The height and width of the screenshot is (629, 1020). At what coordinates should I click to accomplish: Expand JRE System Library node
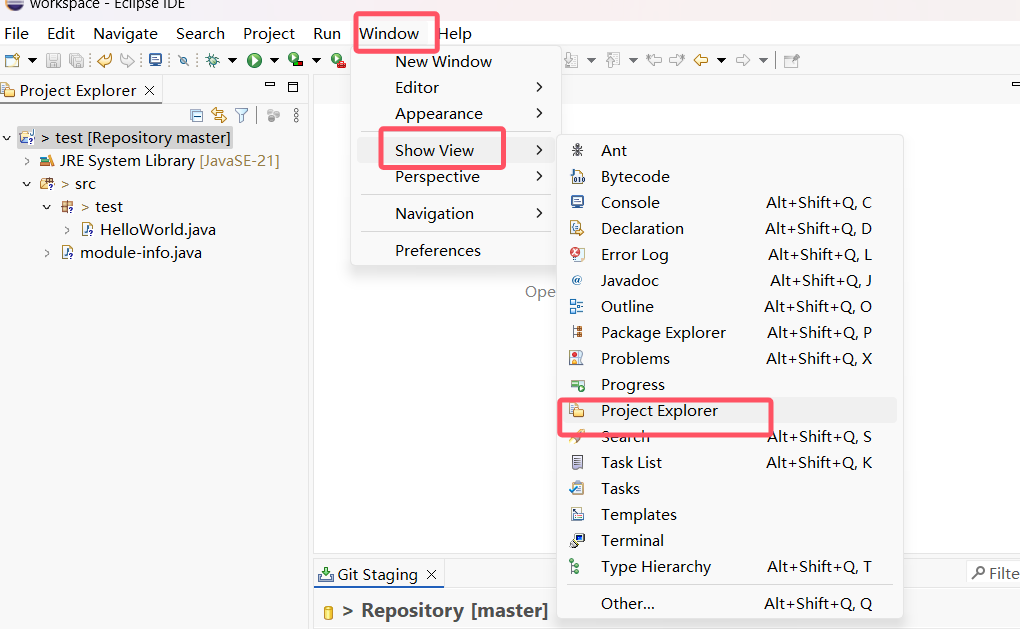[27, 161]
